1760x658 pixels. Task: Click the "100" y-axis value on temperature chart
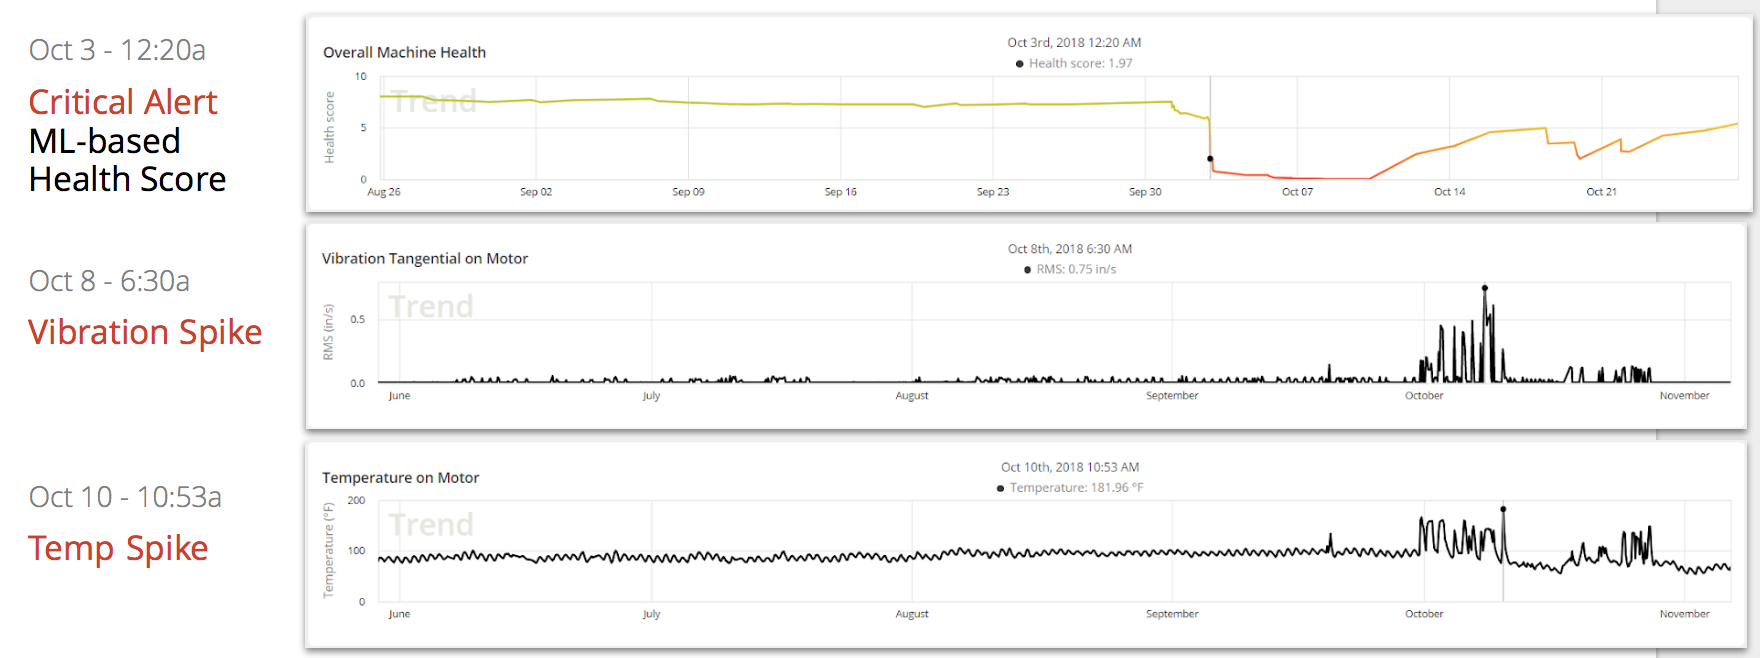coord(356,551)
